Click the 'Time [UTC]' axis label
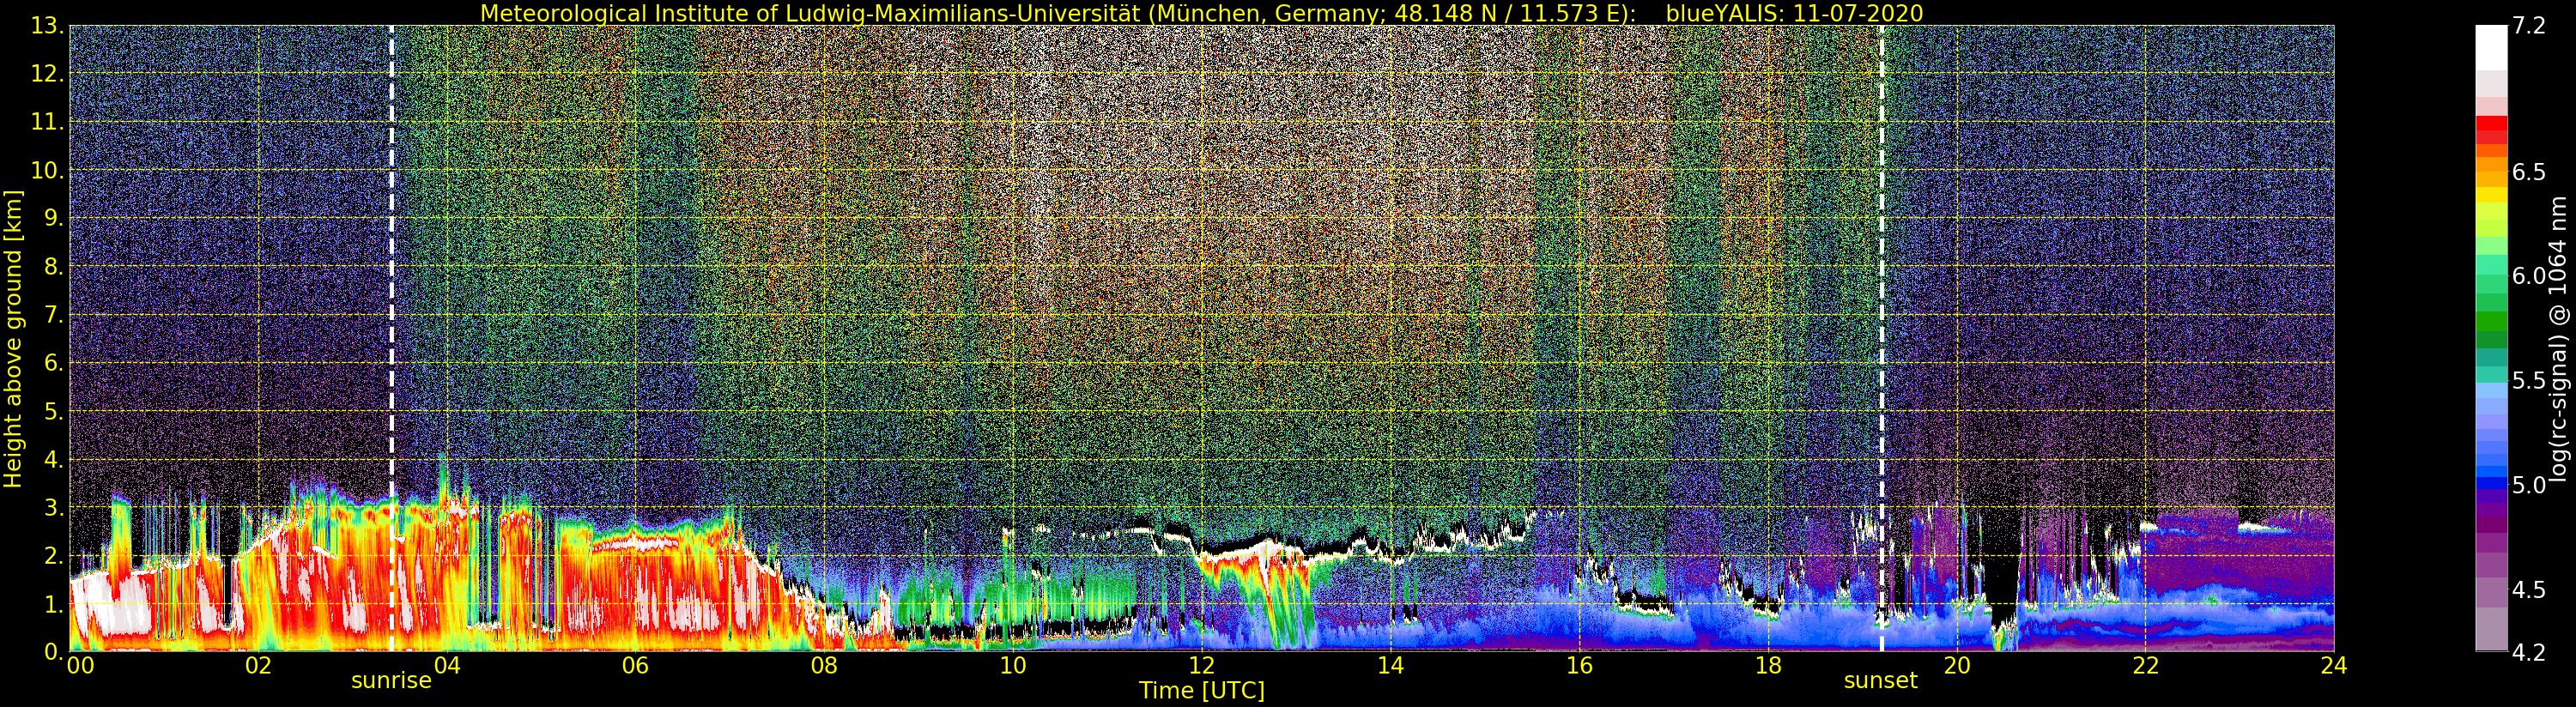 coord(1201,691)
